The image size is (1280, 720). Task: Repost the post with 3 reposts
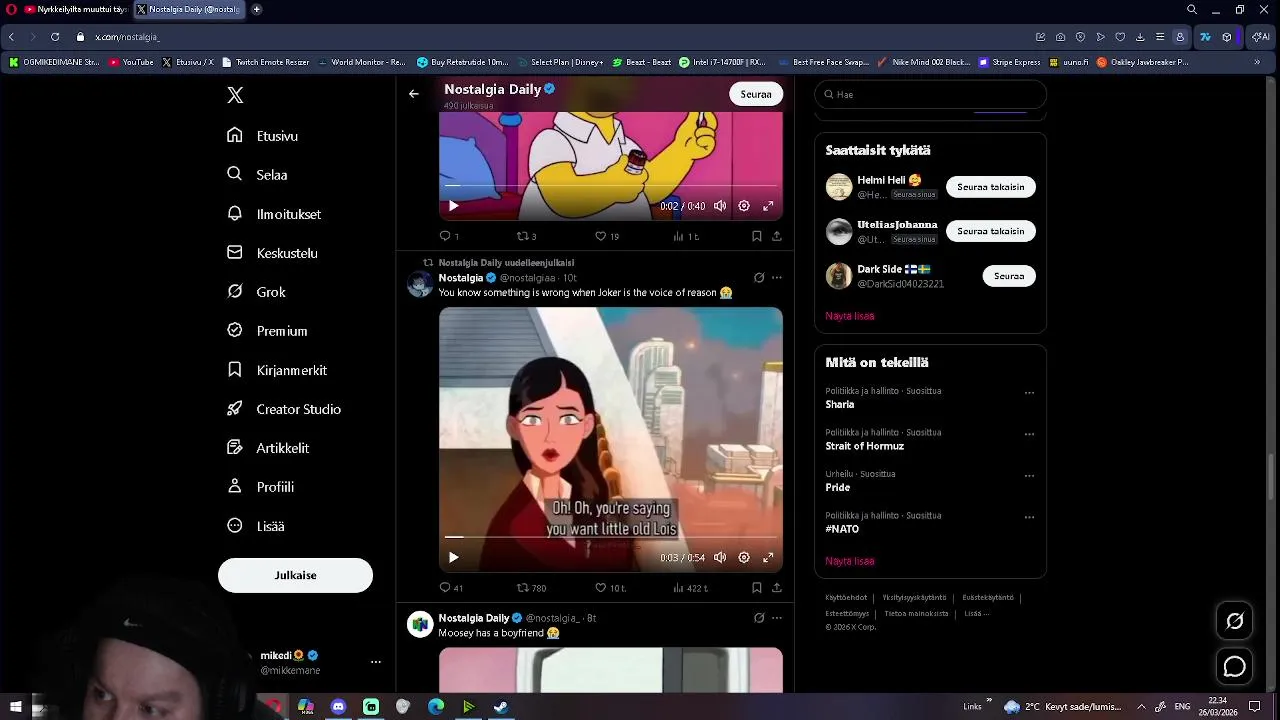pyautogui.click(x=526, y=236)
